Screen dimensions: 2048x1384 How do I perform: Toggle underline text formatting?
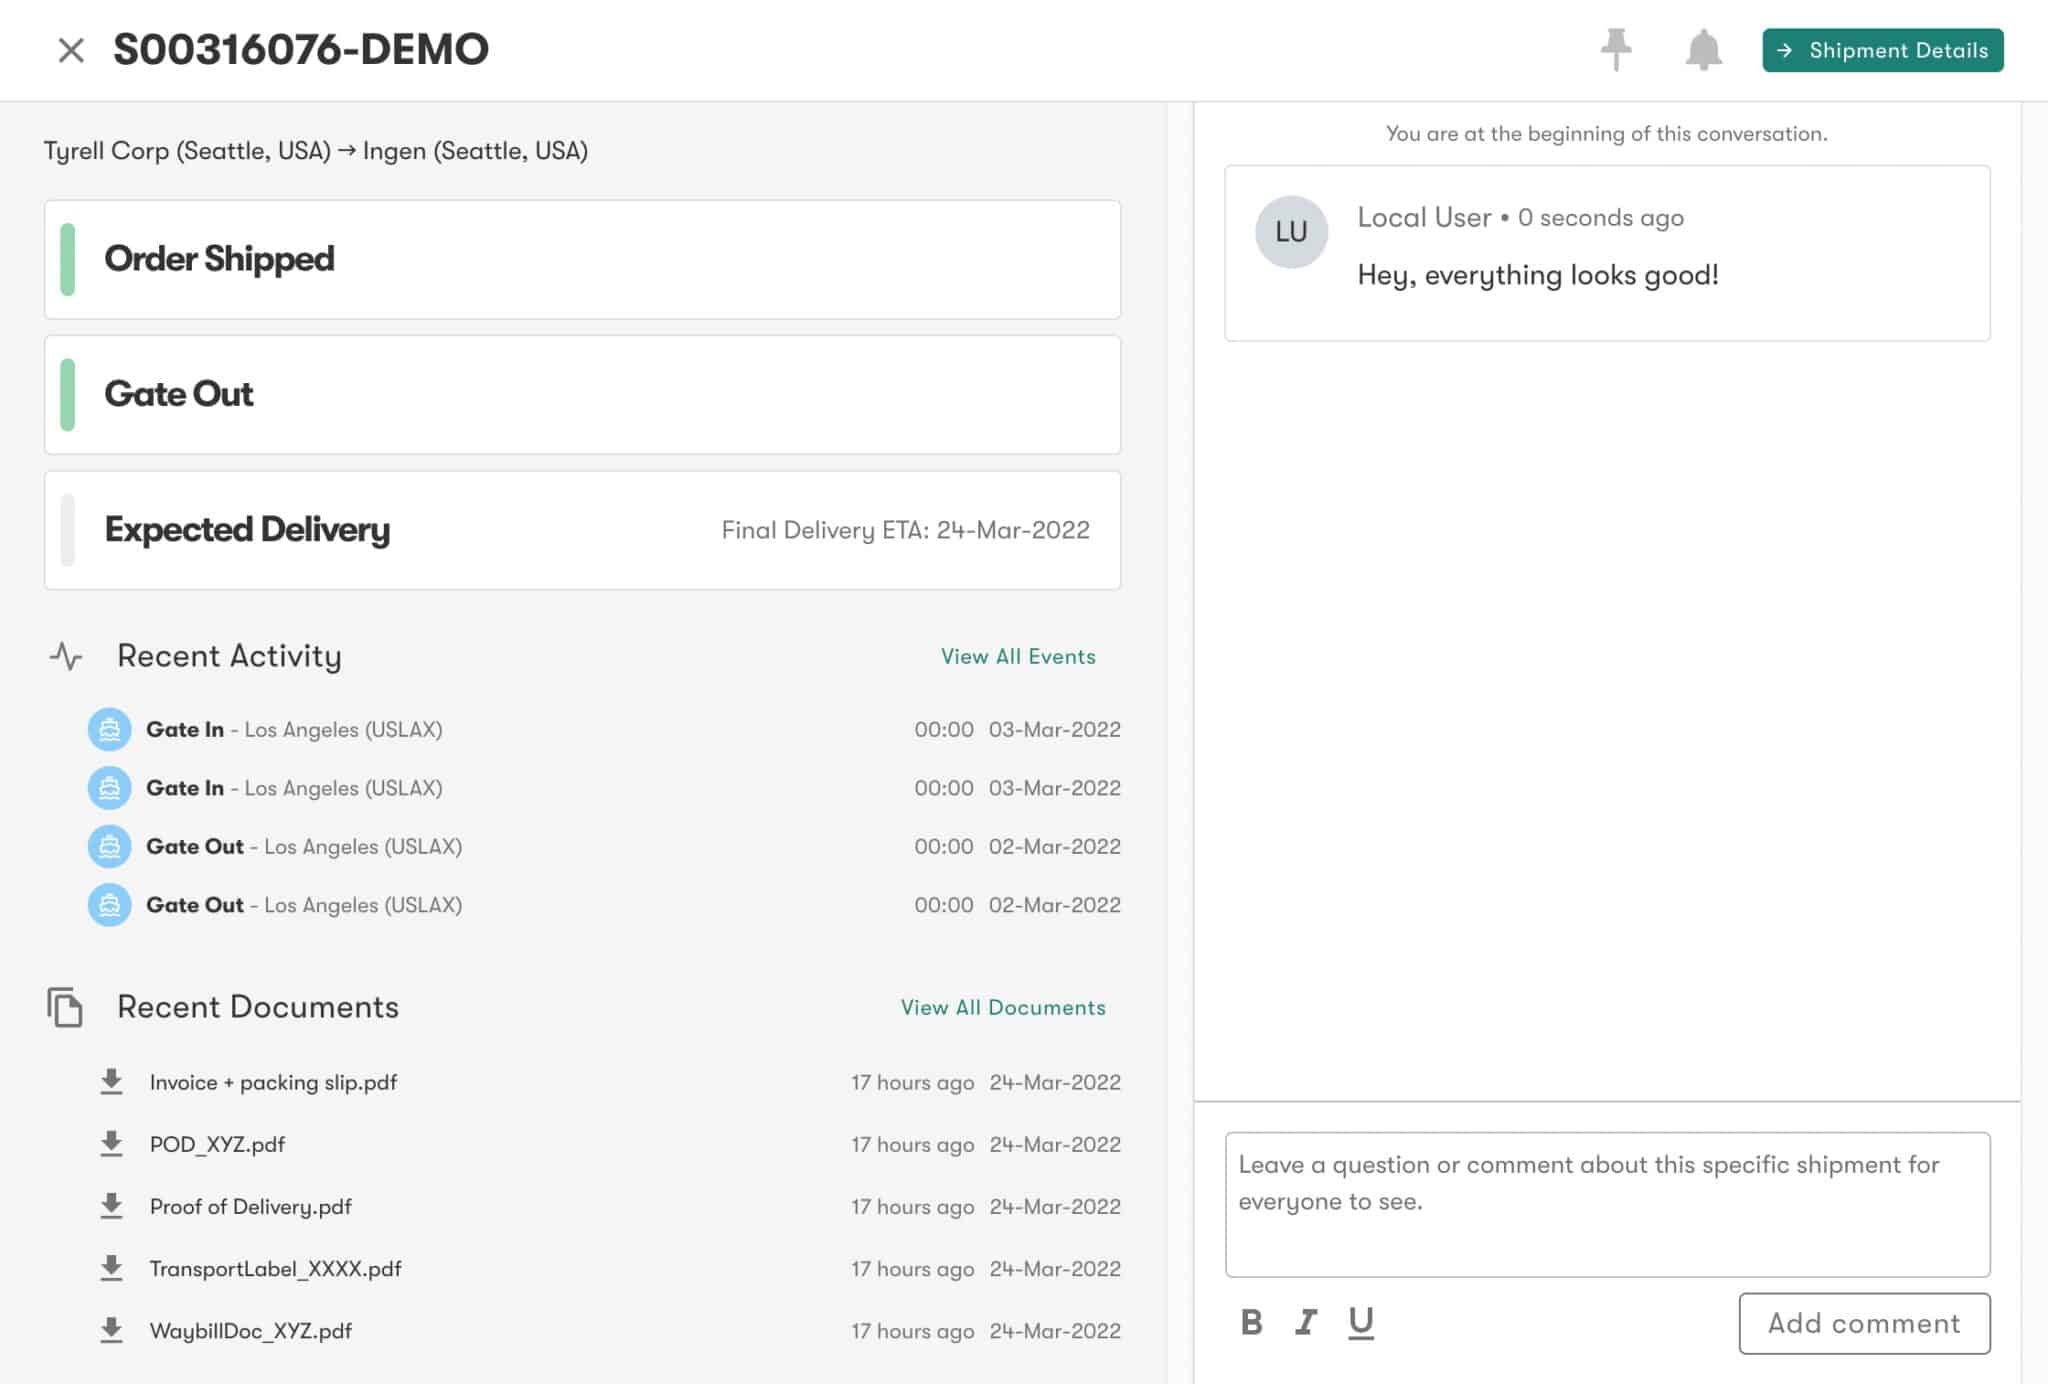[1360, 1322]
